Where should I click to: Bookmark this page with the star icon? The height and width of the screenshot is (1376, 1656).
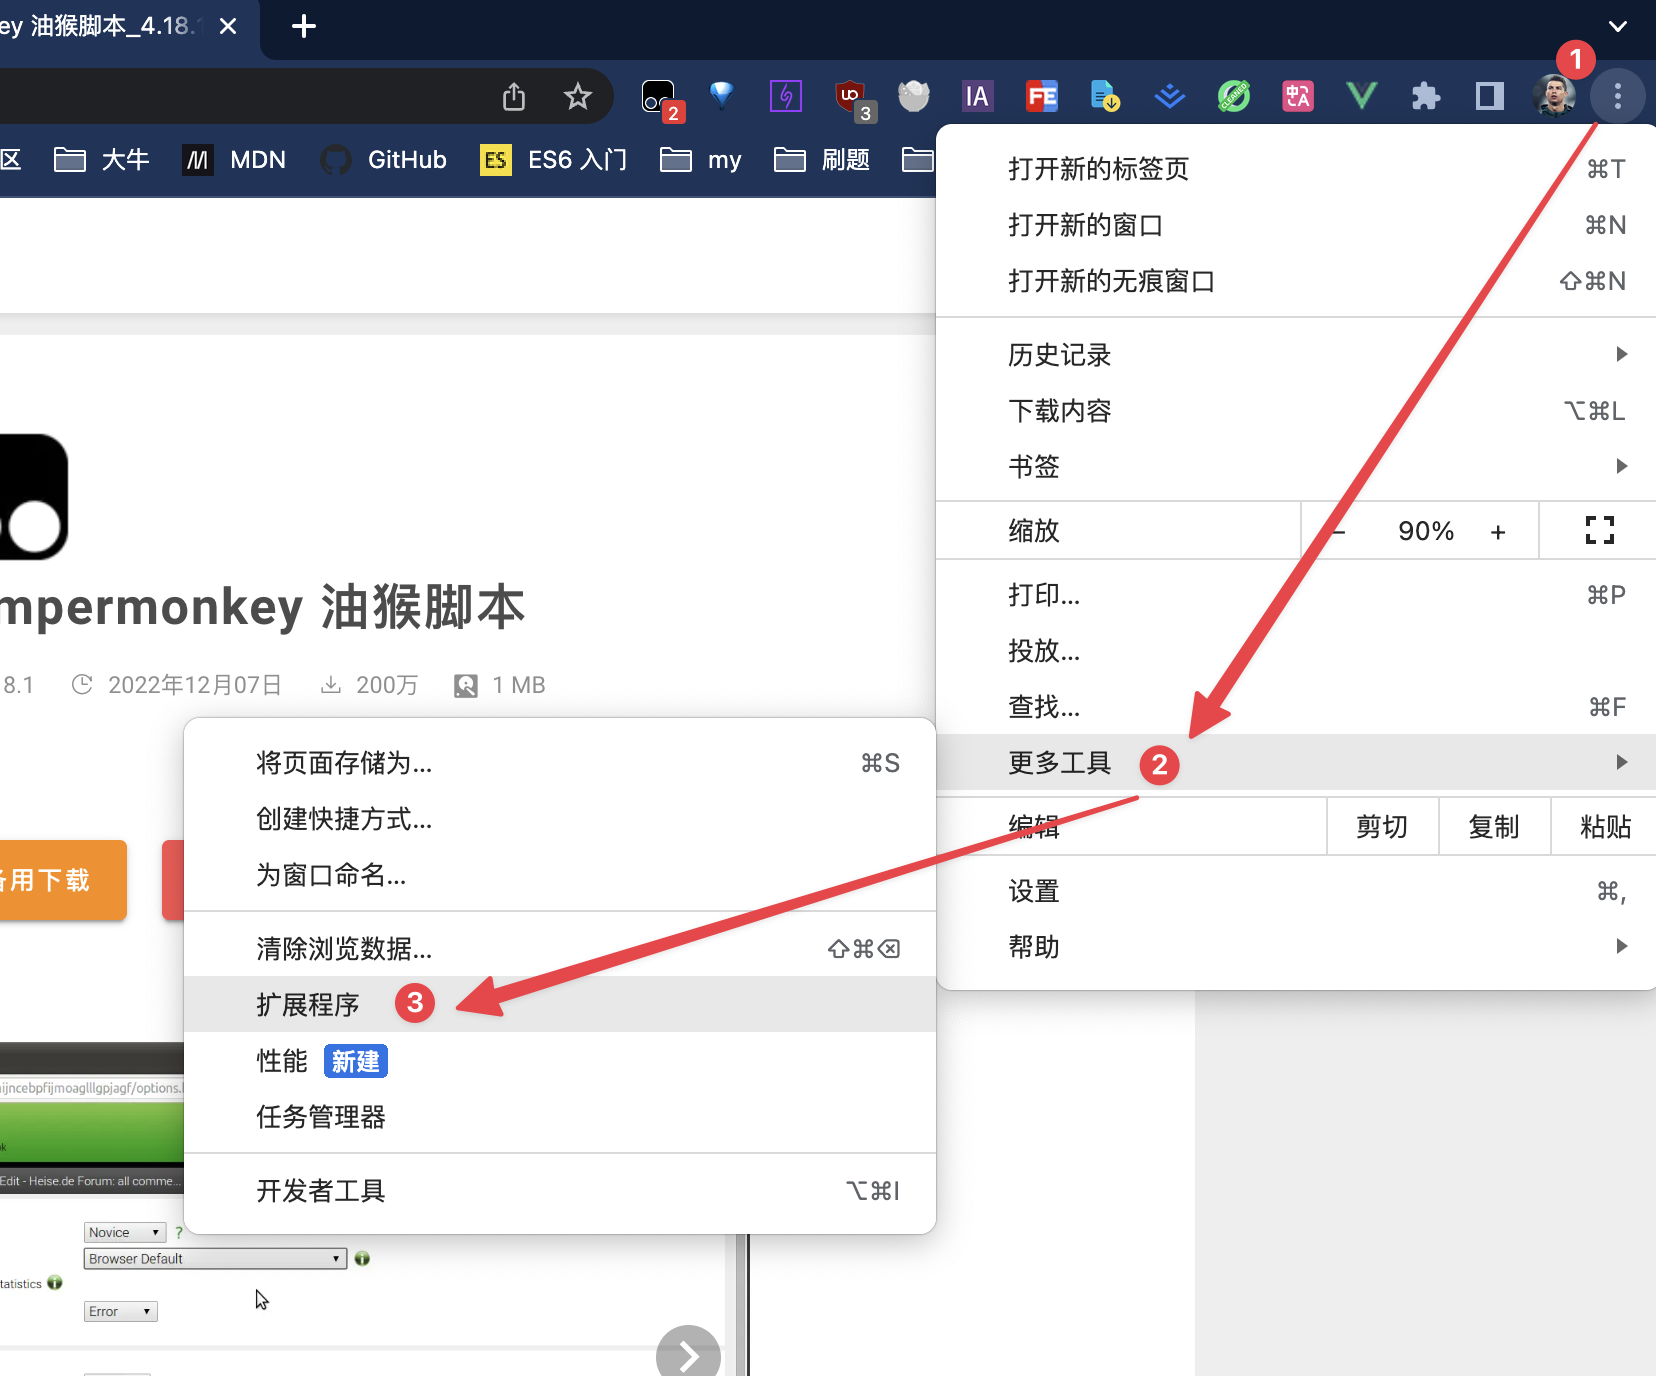pos(577,97)
